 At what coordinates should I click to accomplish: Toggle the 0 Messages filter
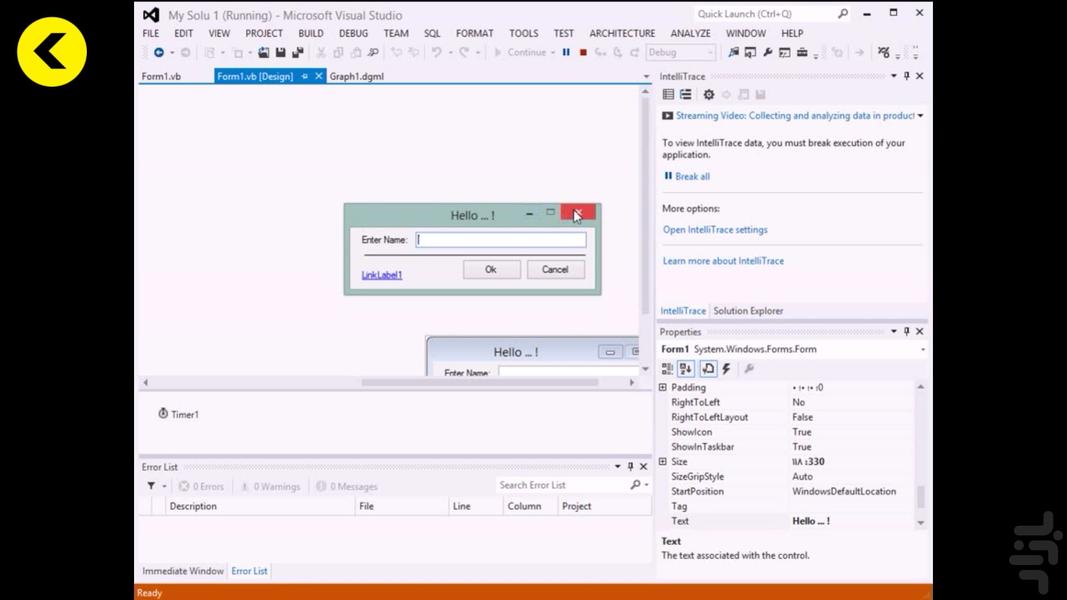point(347,486)
